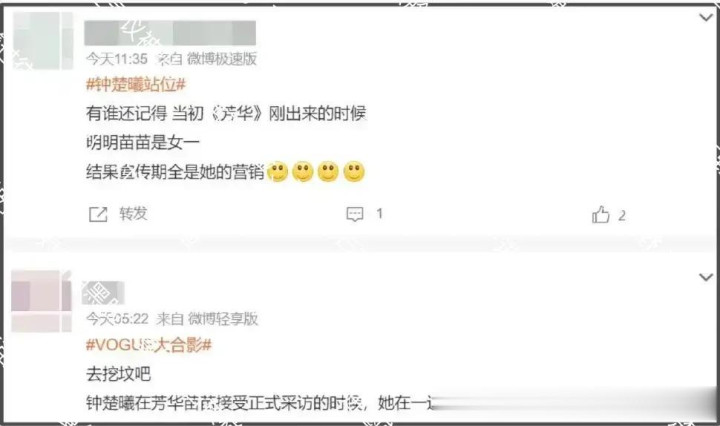
Task: Click the like count 2
Action: [x=622, y=215]
